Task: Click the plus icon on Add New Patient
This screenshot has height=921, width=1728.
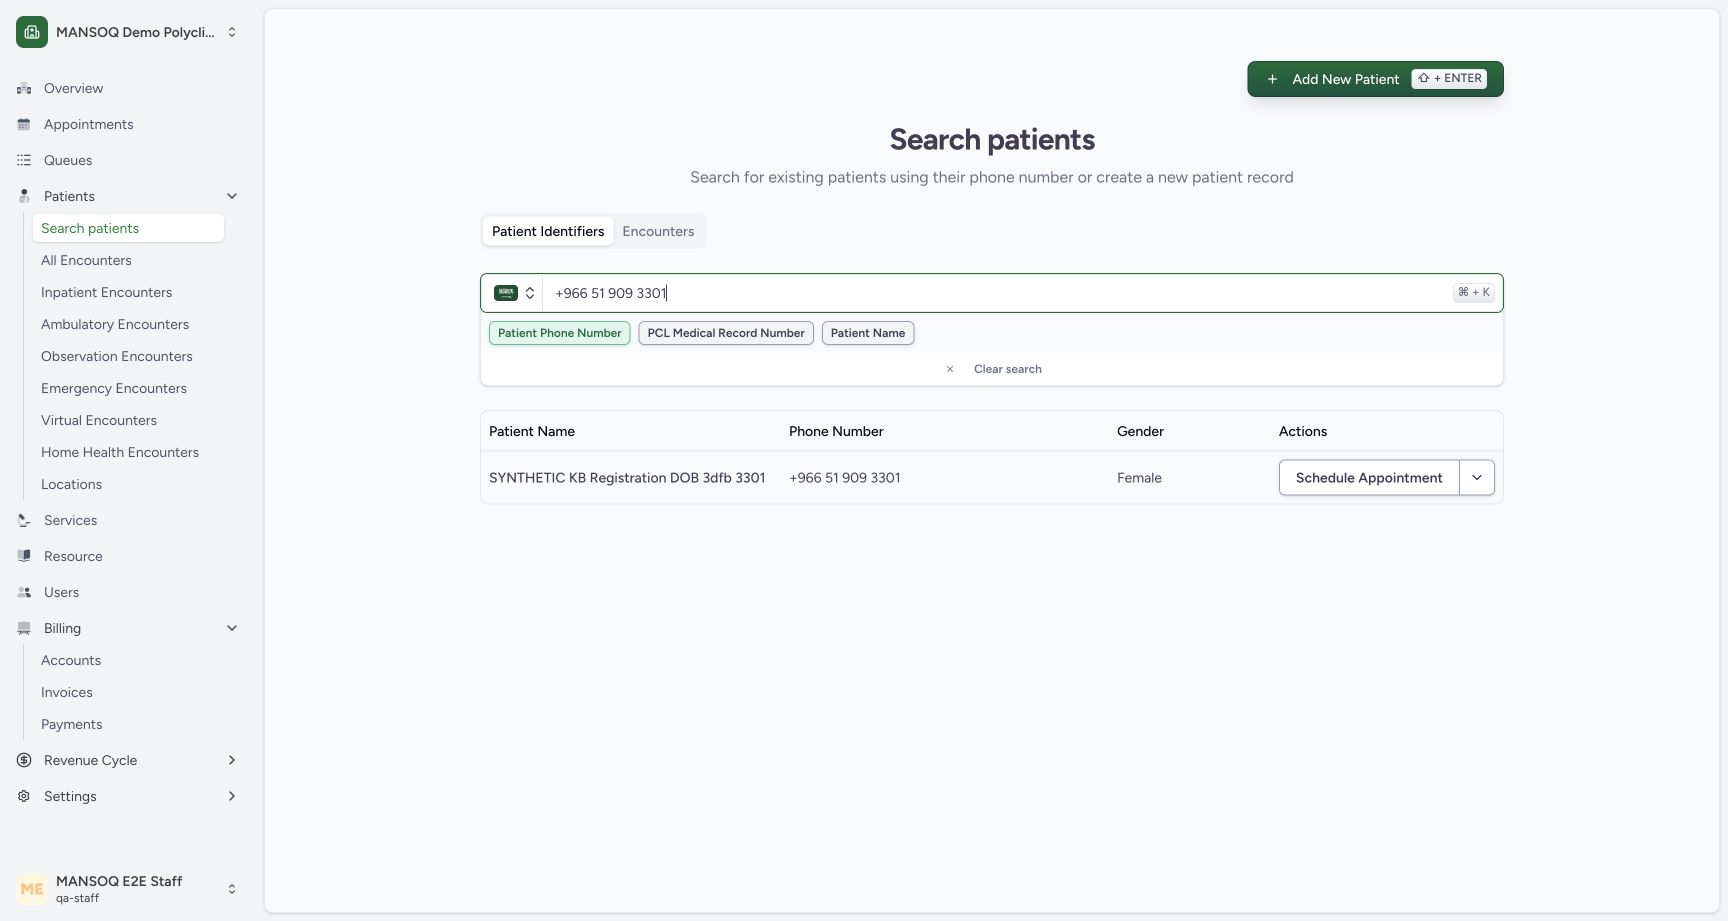Action: 1272,79
